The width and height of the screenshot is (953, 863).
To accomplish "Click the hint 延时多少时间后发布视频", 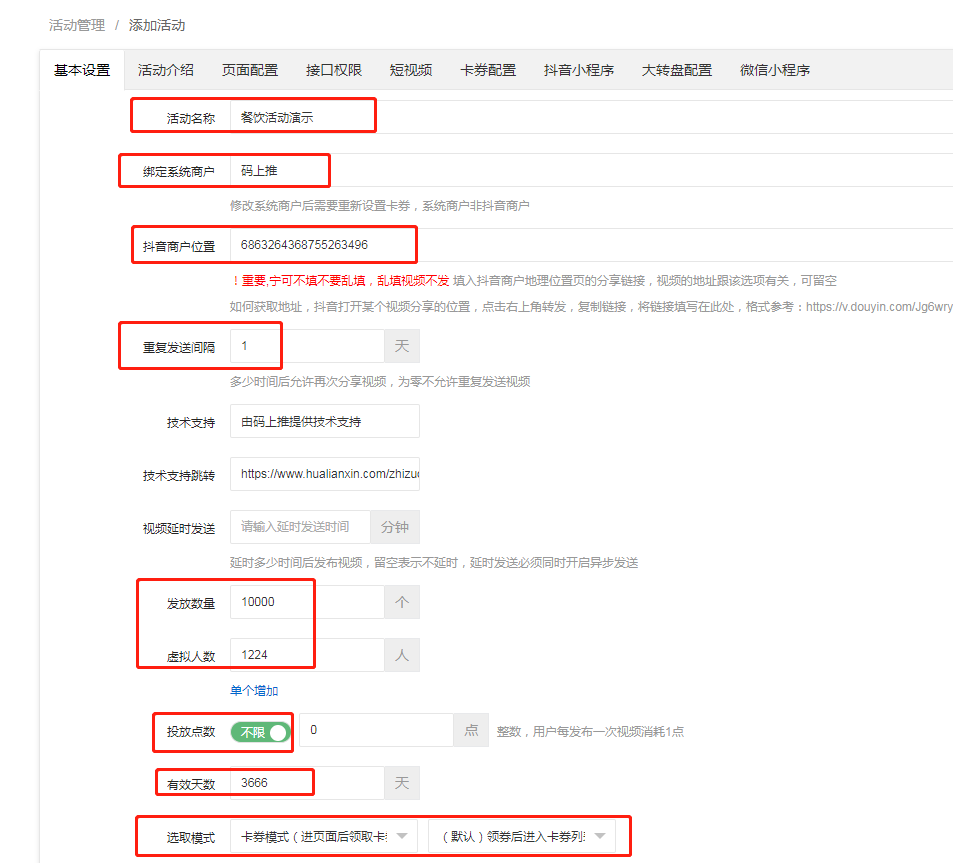I will 434,563.
